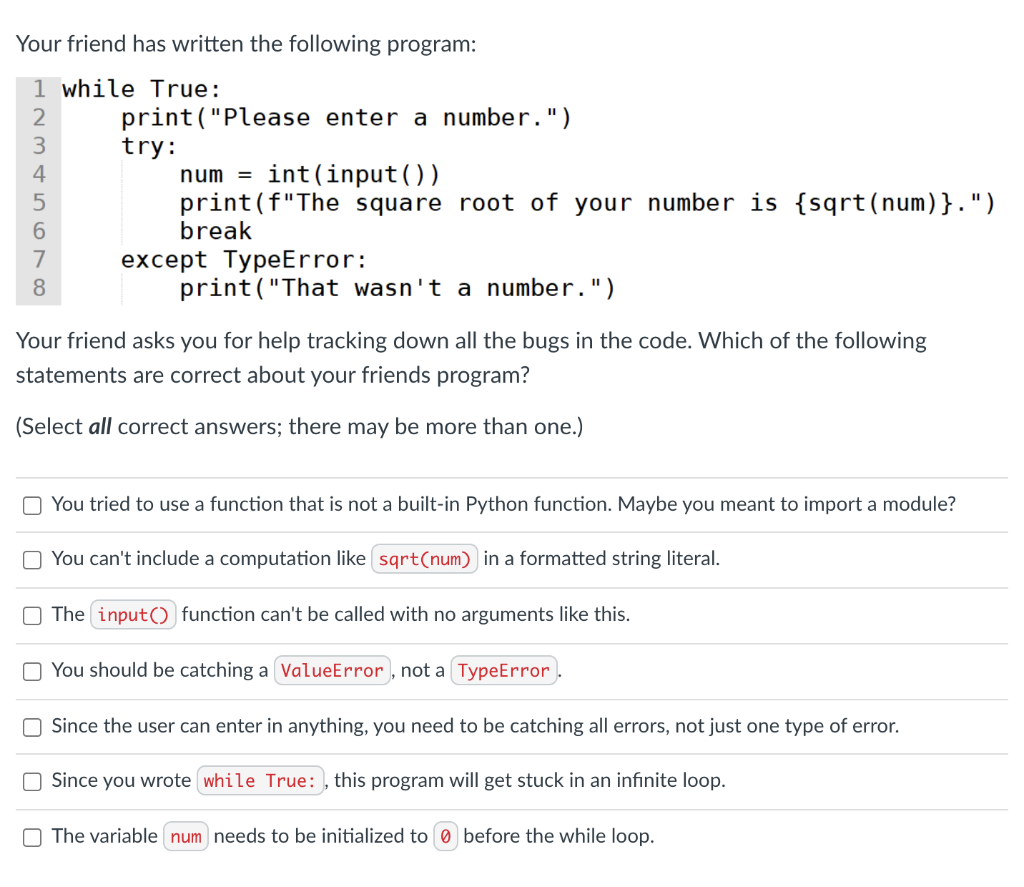Click line number 4 in the code block
Screen dimensions: 1024x887
[x=39, y=174]
